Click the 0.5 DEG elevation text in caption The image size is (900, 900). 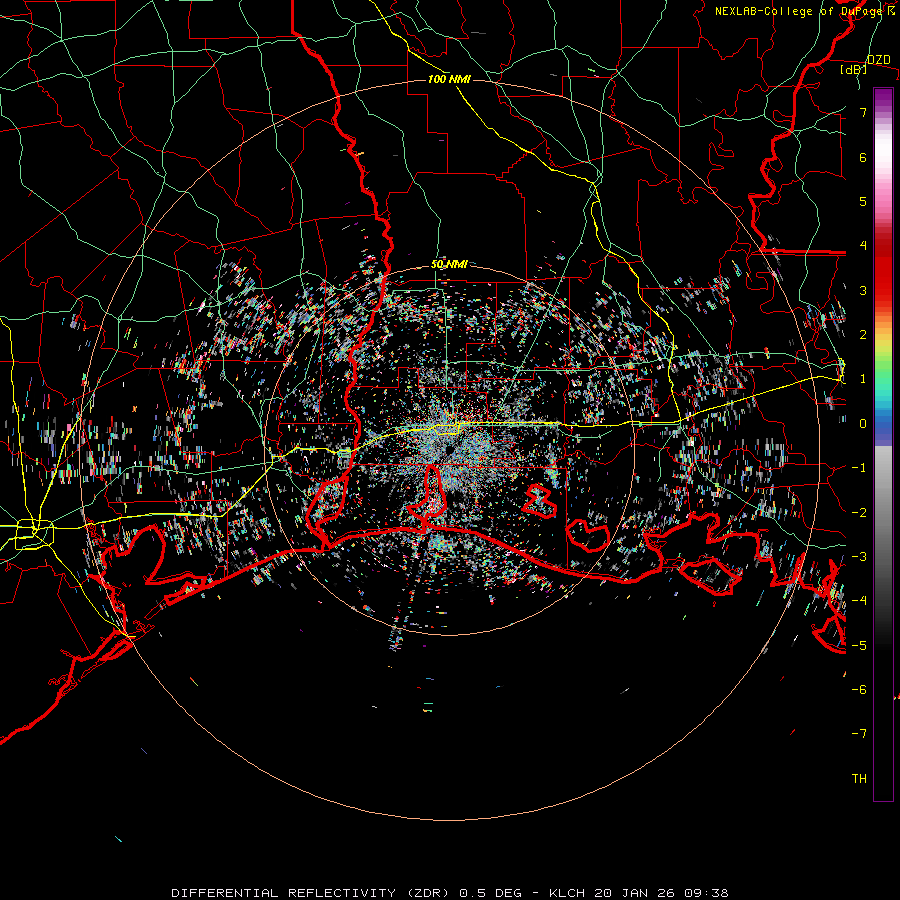(x=490, y=893)
